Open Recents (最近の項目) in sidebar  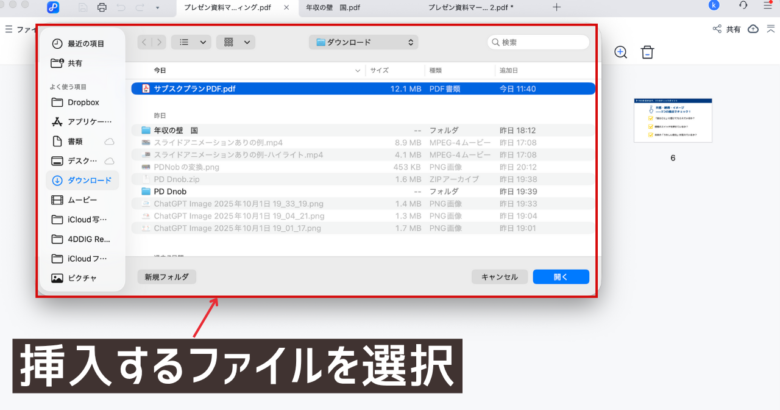pos(78,44)
